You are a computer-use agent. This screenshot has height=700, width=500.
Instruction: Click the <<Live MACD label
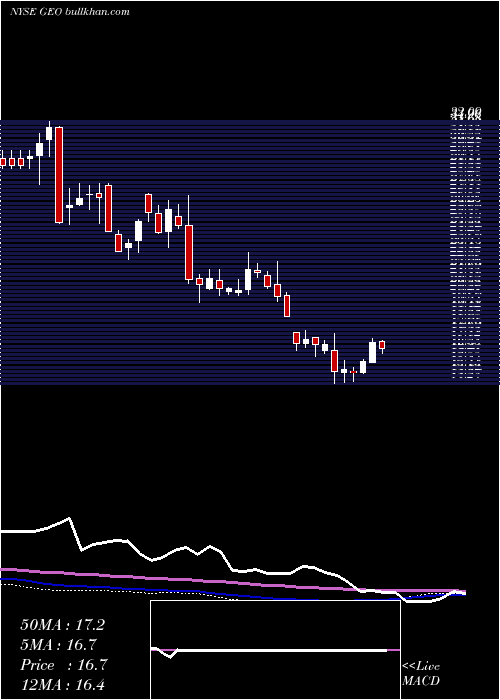coord(421,674)
